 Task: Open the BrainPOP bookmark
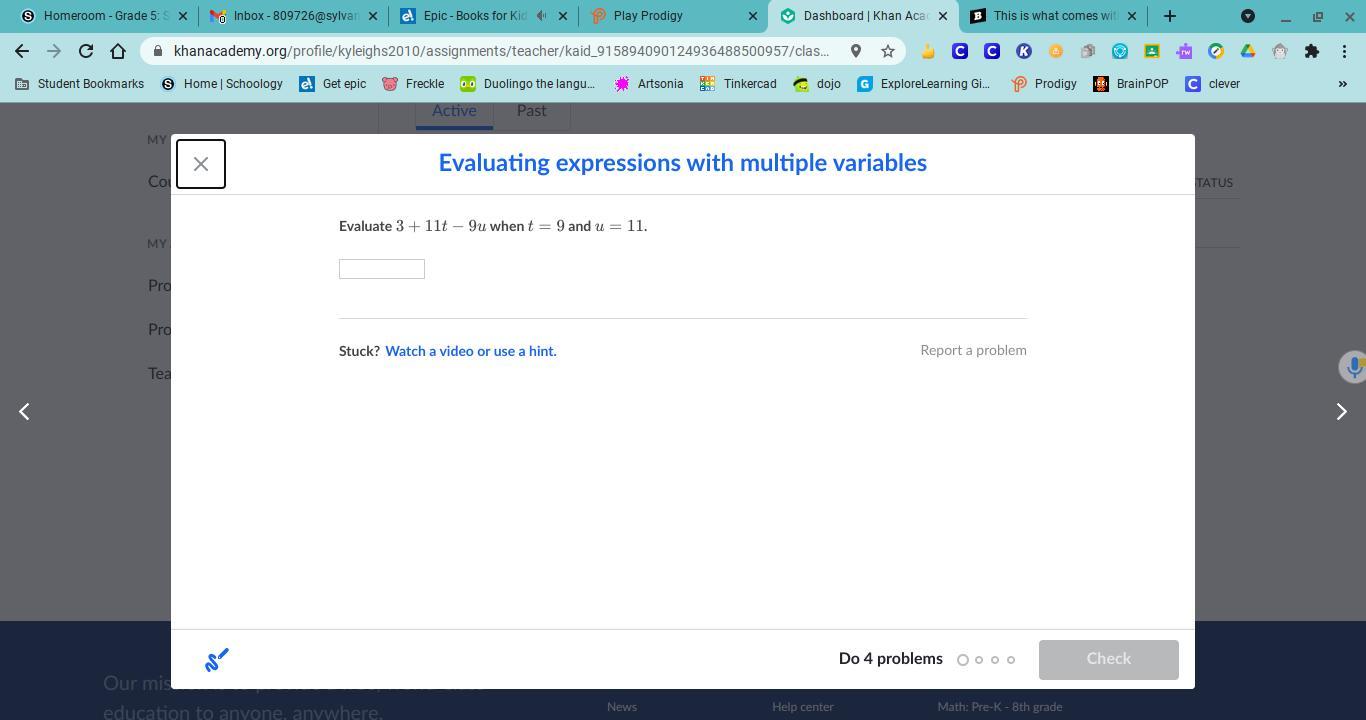[1131, 84]
